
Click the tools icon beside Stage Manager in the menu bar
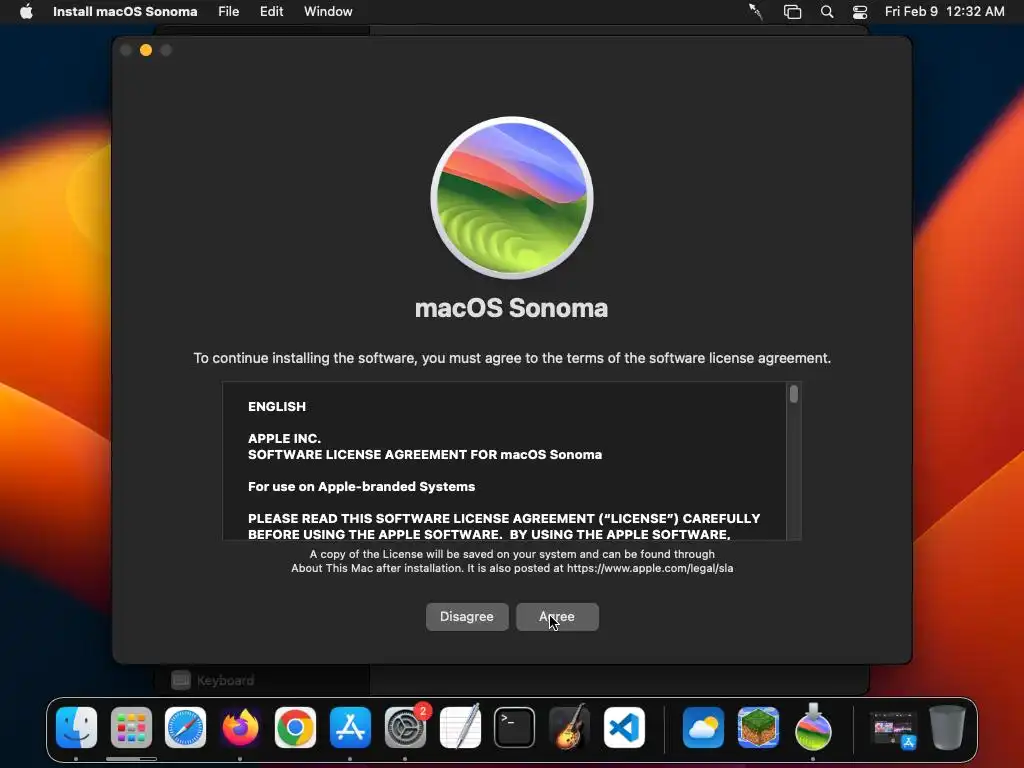point(756,12)
